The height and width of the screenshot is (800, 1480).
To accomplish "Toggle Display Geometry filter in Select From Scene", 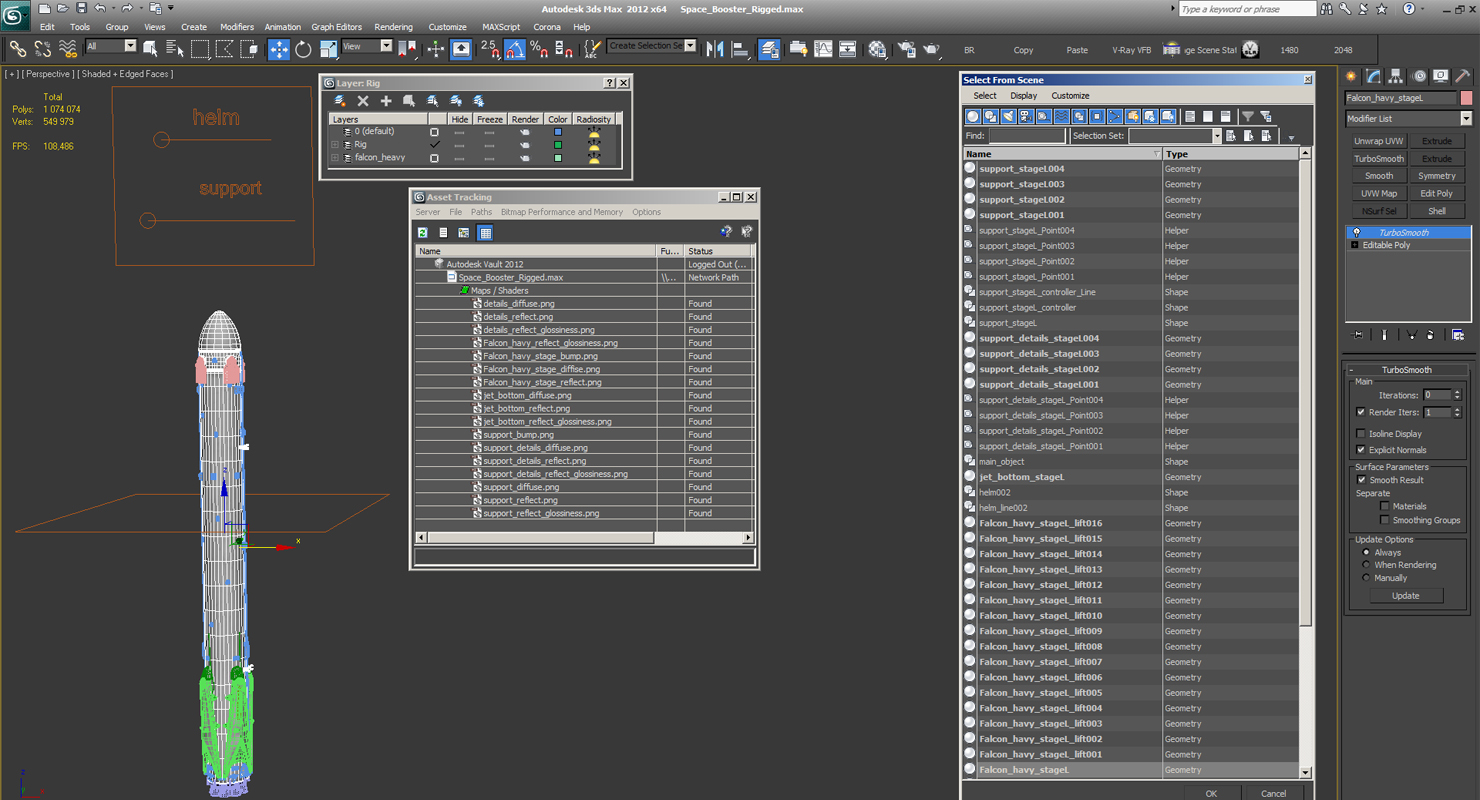I will pos(972,116).
